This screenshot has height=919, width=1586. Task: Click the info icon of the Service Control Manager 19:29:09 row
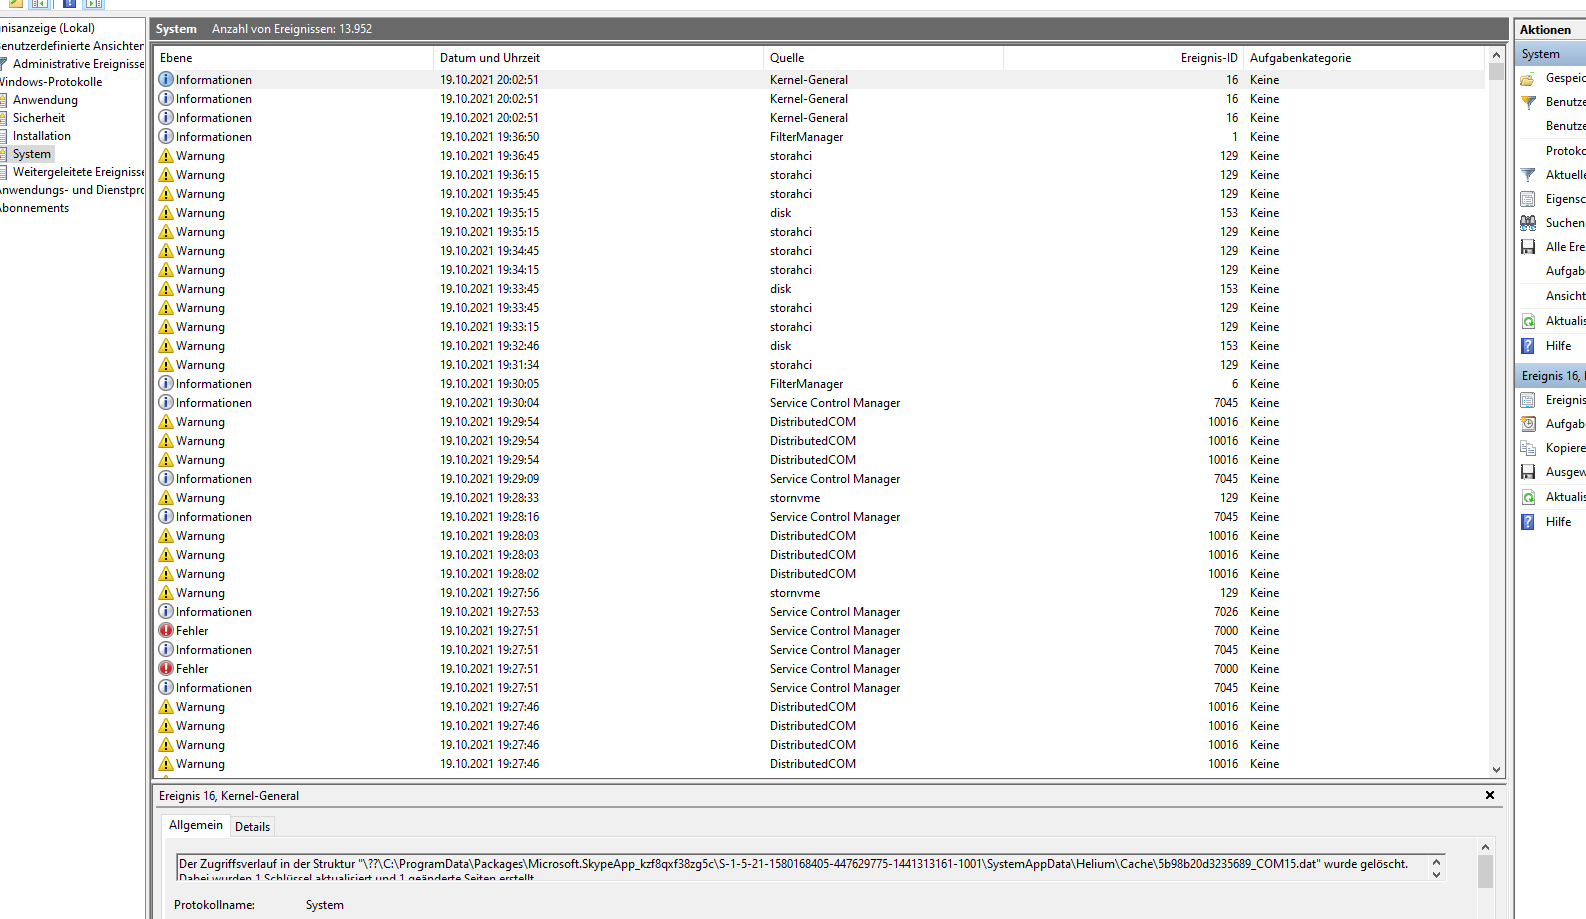166,478
